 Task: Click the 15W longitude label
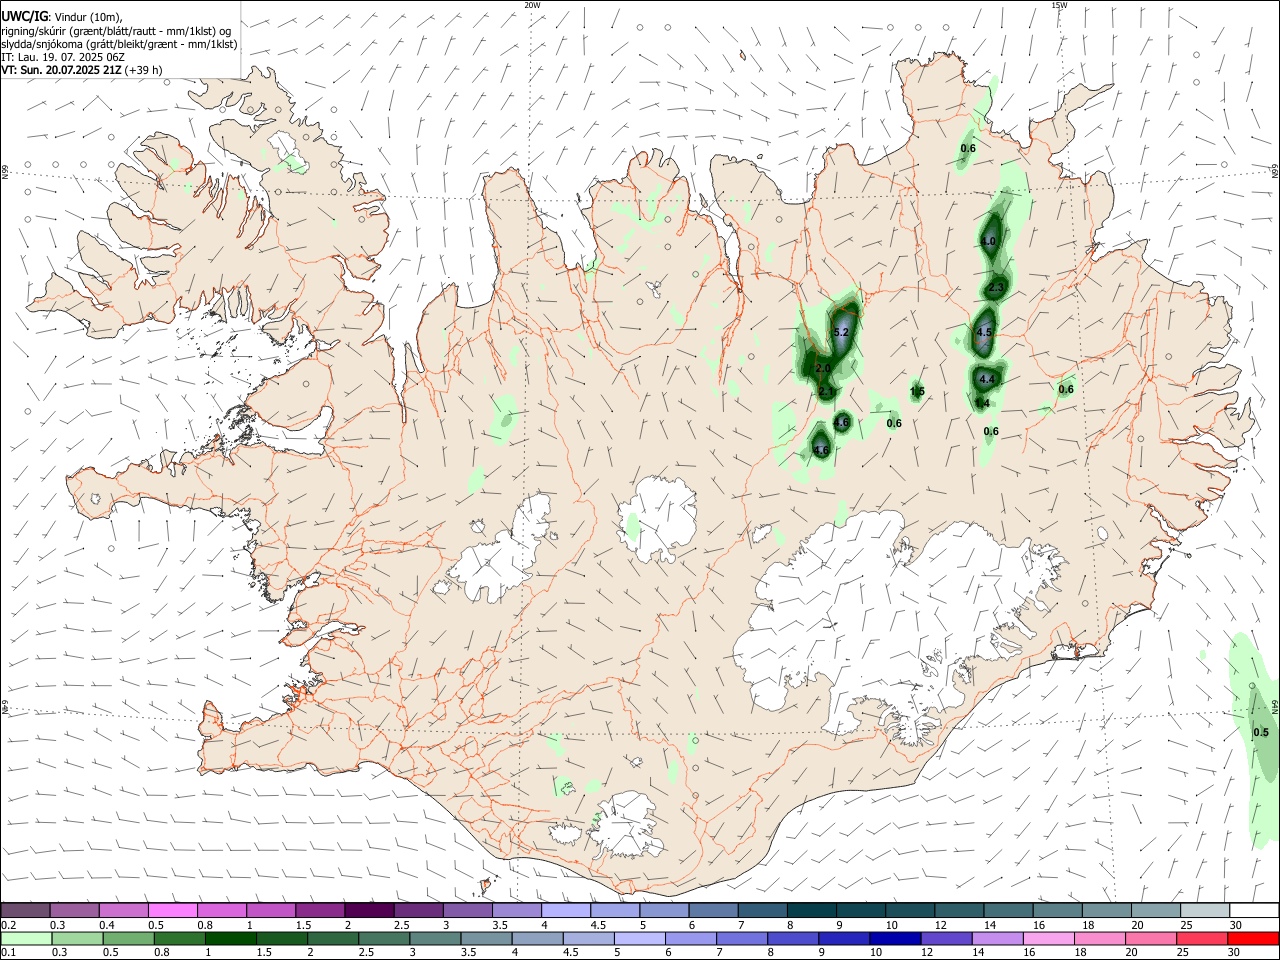(1059, 5)
